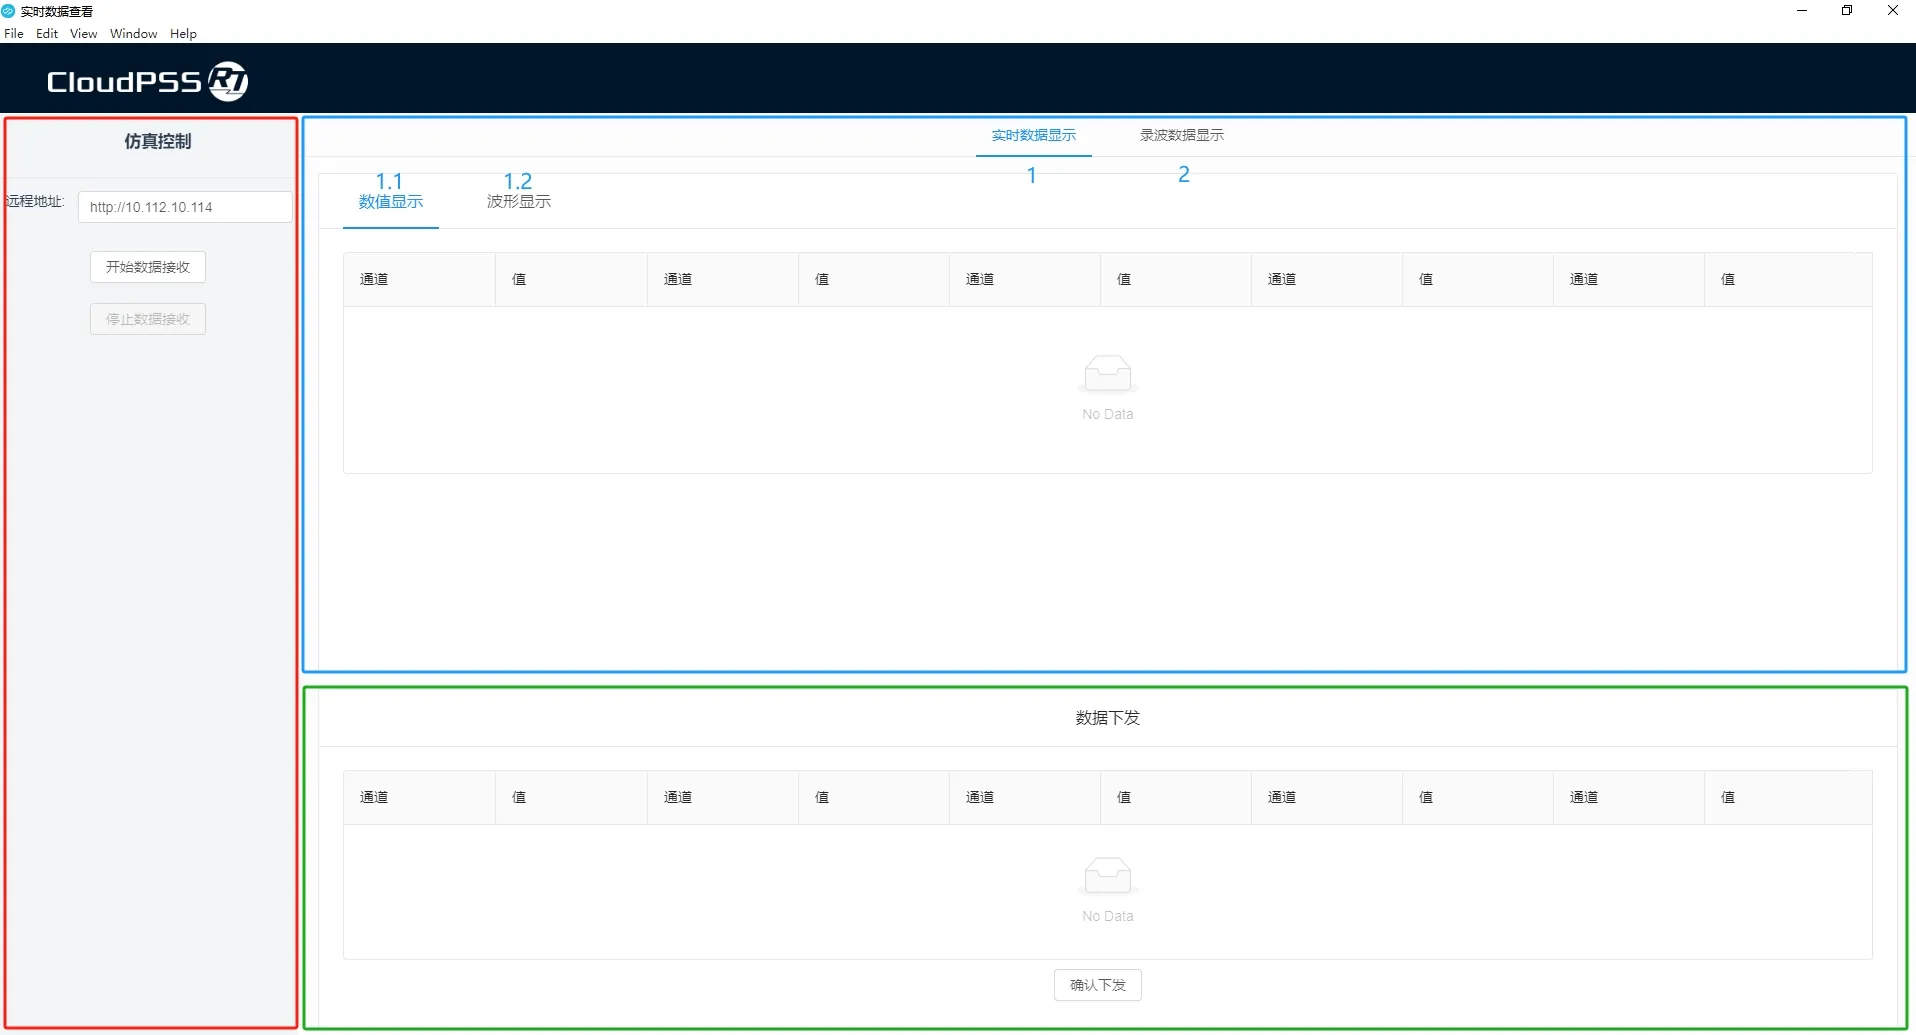The image size is (1916, 1035).
Task: Click the CloudPSS RT logo
Action: click(x=148, y=81)
